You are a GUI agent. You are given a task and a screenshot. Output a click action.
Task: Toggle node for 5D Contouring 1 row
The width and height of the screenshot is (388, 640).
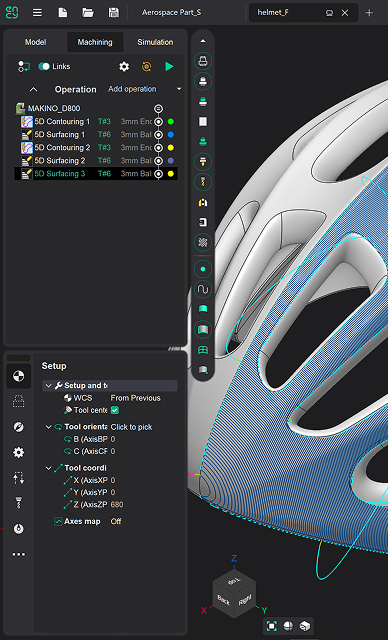pyautogui.click(x=158, y=122)
